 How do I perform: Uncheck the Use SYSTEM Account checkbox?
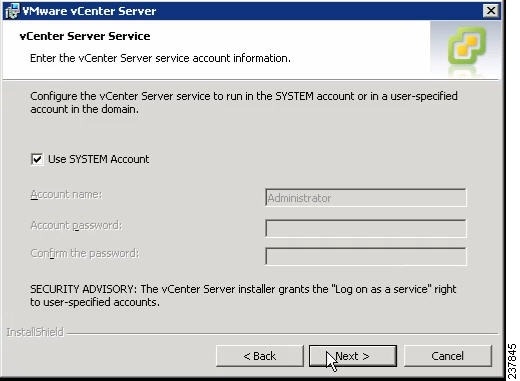[37, 159]
